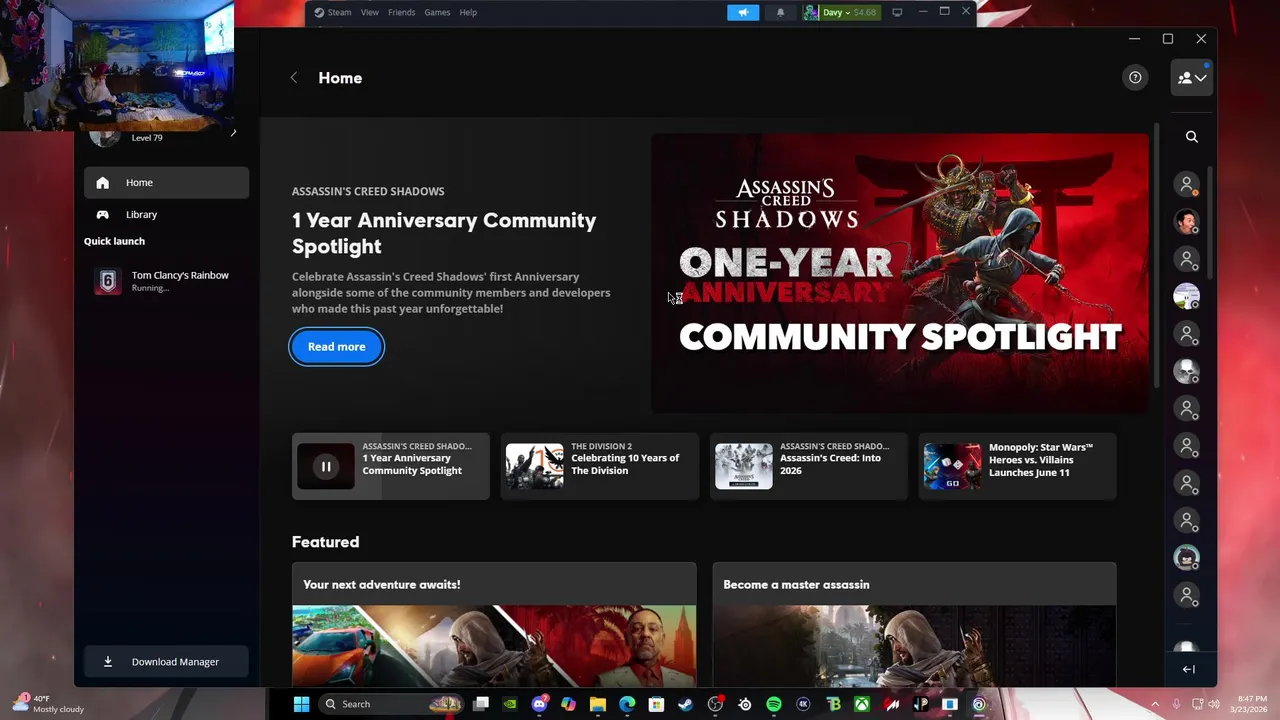Open Help menu in Steam window
The width and height of the screenshot is (1280, 720).
(x=468, y=12)
